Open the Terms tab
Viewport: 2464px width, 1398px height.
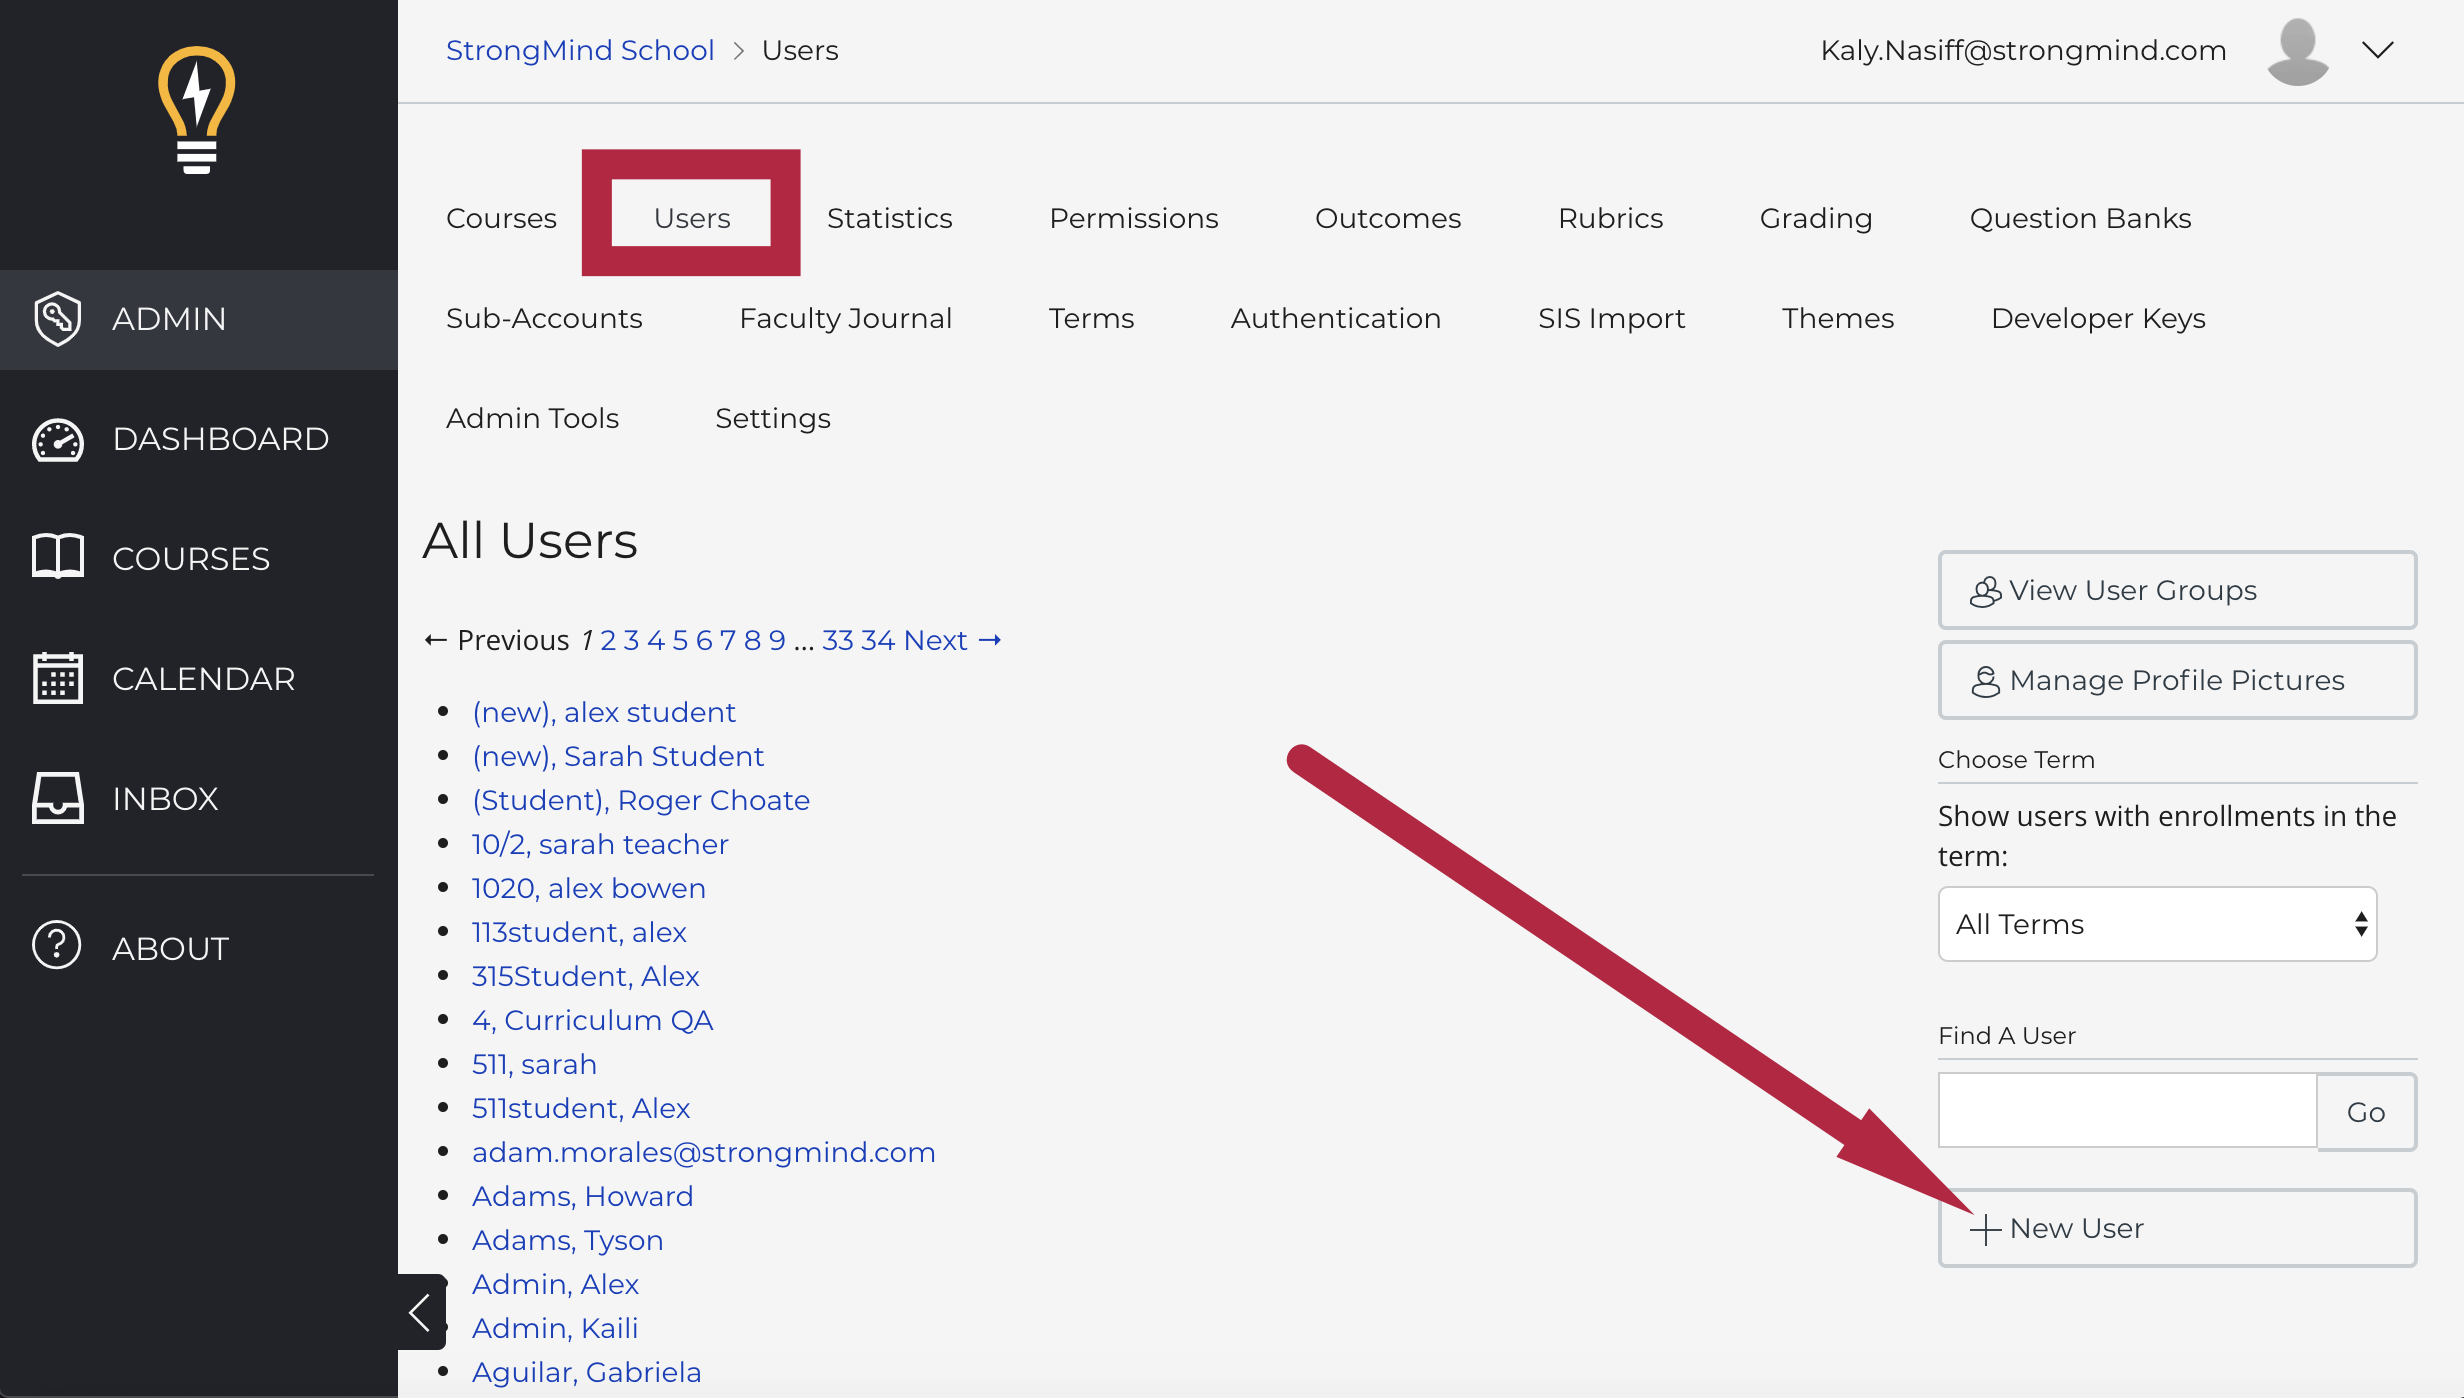pyautogui.click(x=1091, y=318)
